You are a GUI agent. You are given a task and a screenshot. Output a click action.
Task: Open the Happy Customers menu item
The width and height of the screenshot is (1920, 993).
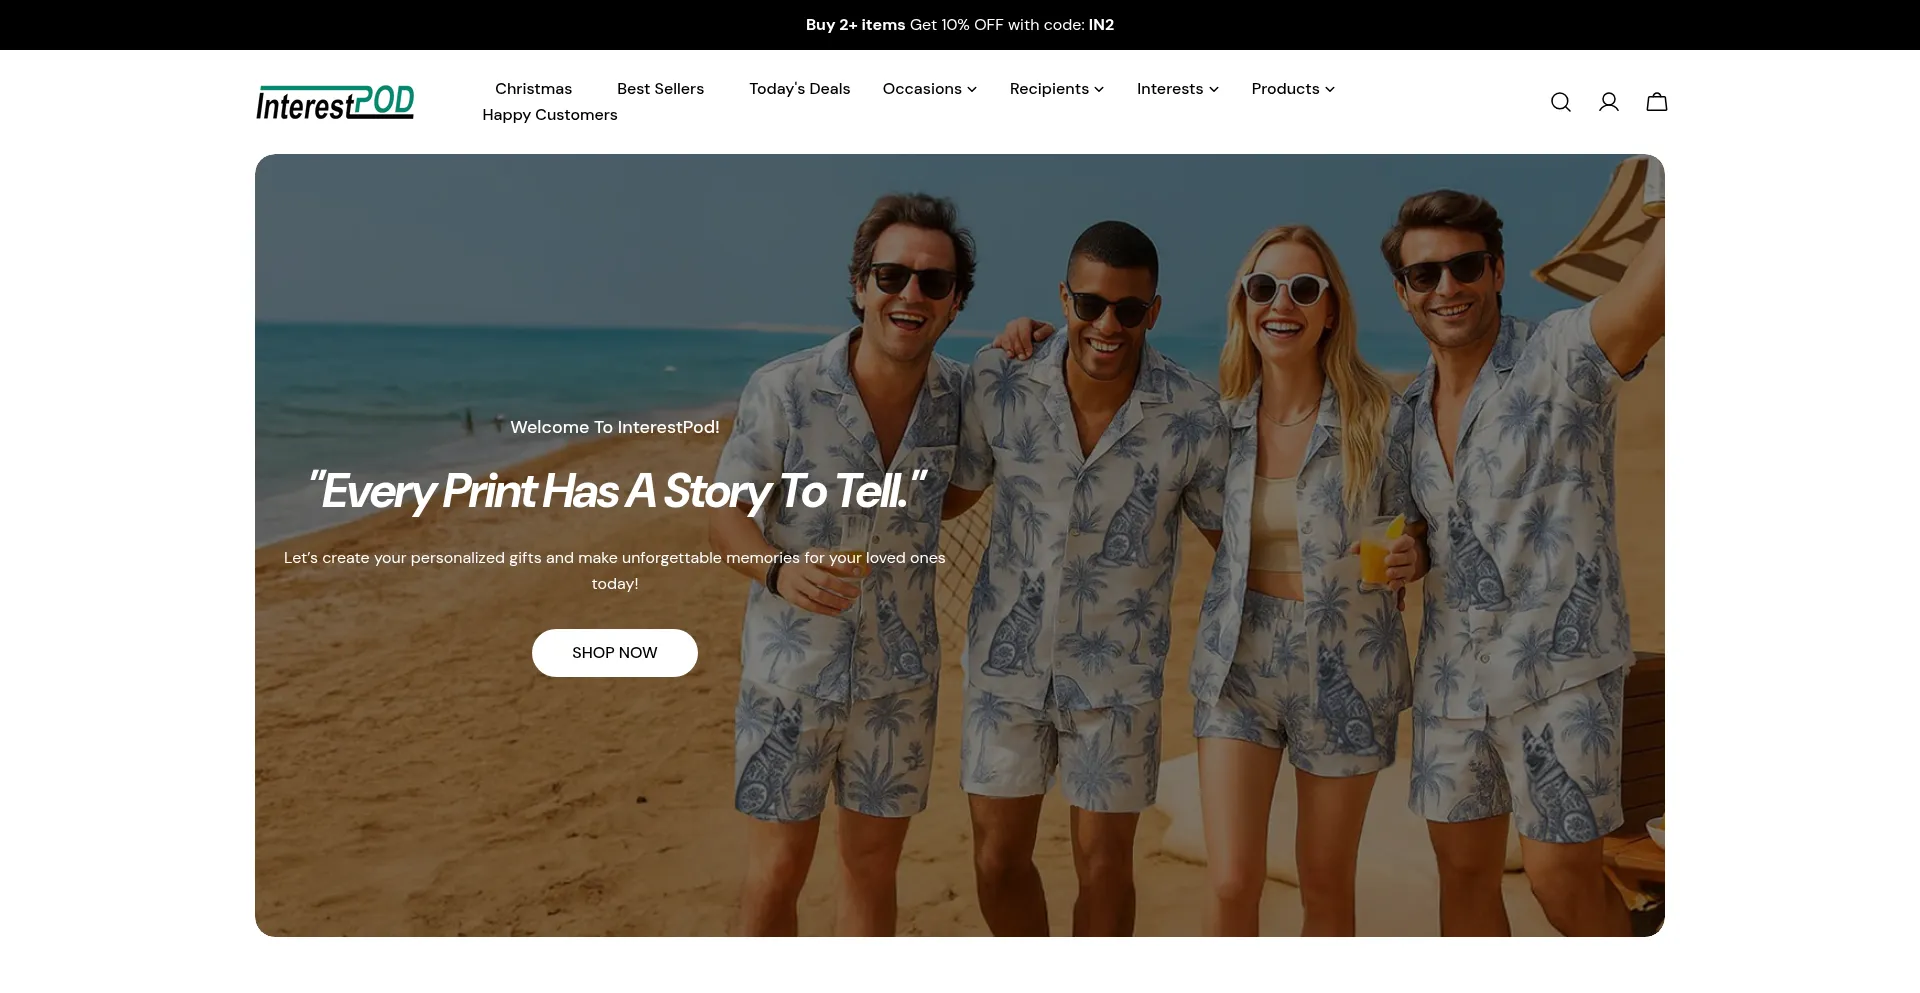[x=549, y=115]
